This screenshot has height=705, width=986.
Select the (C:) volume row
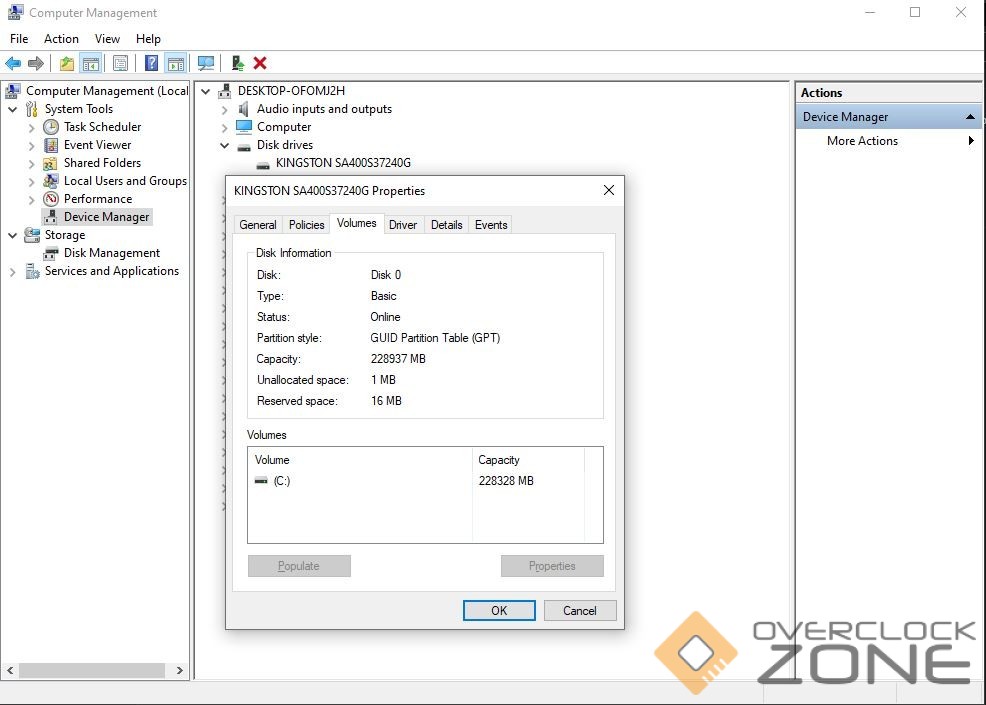281,481
